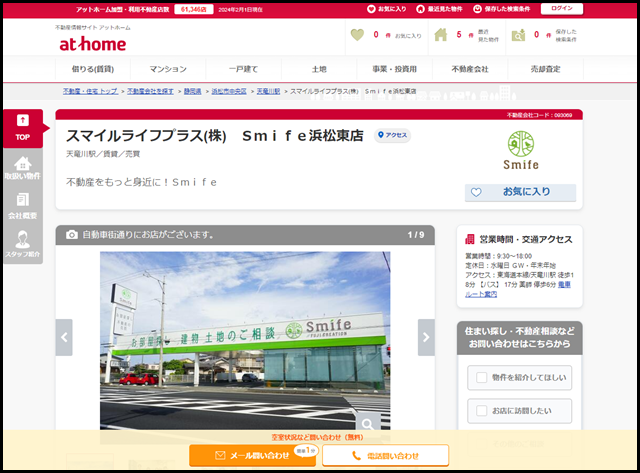Open the マンション menu
The image size is (640, 473).
tap(168, 69)
